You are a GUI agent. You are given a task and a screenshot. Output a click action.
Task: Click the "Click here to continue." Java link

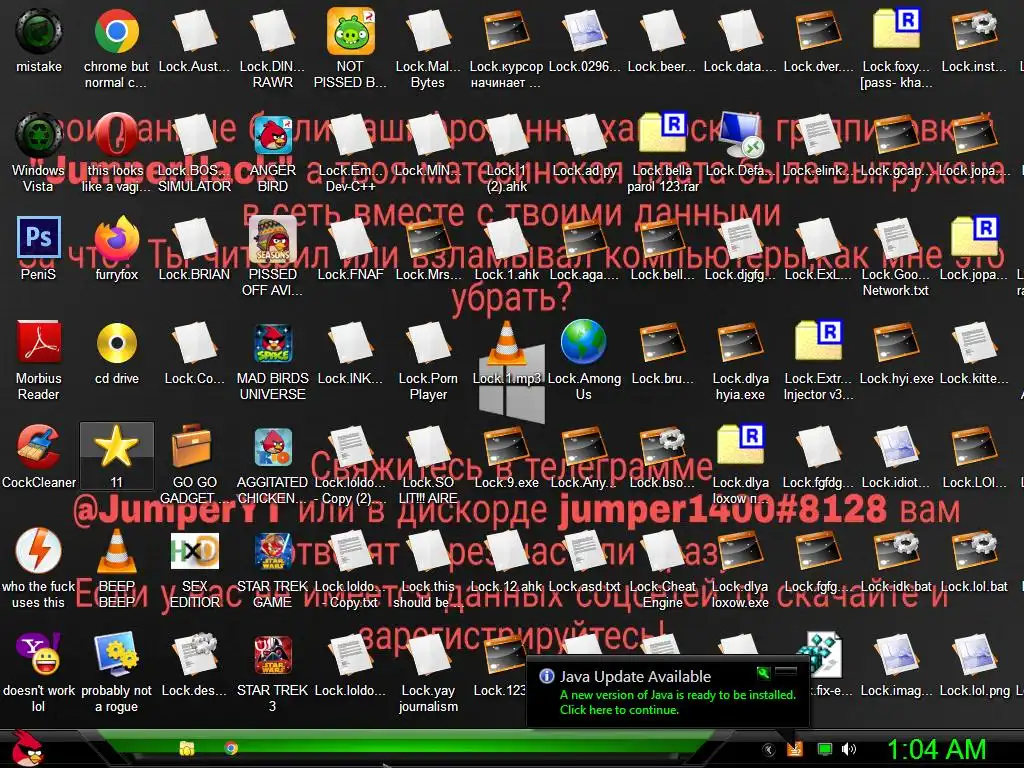[619, 710]
